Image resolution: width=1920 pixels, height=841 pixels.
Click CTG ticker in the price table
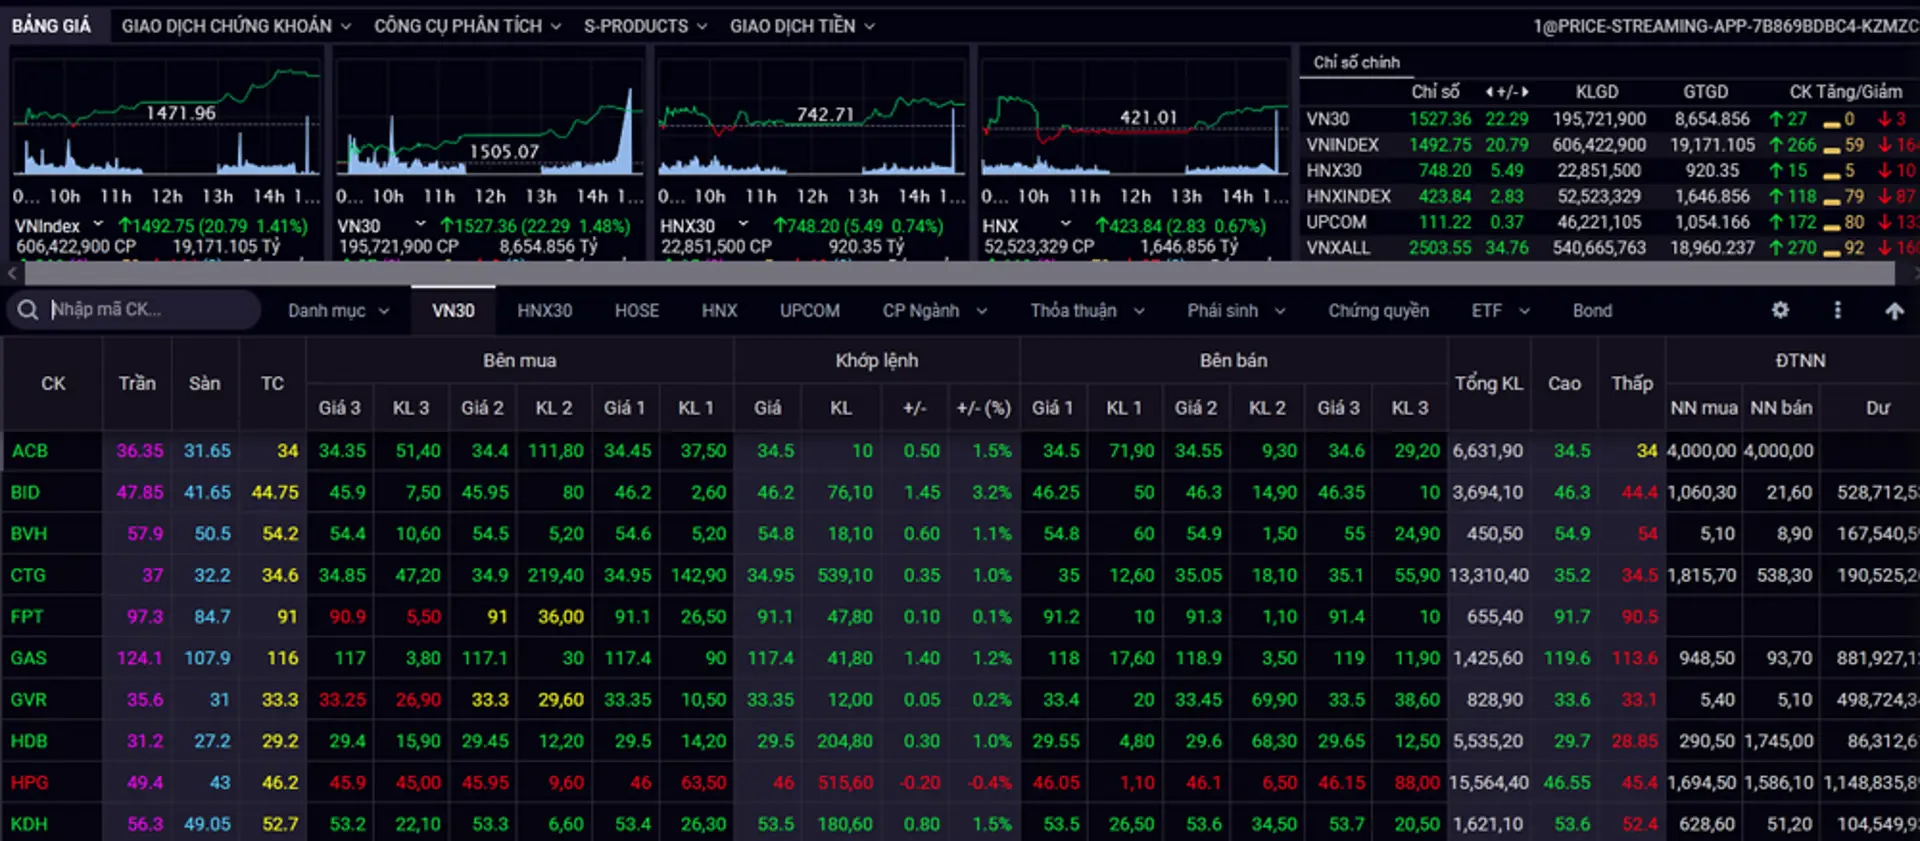click(28, 575)
